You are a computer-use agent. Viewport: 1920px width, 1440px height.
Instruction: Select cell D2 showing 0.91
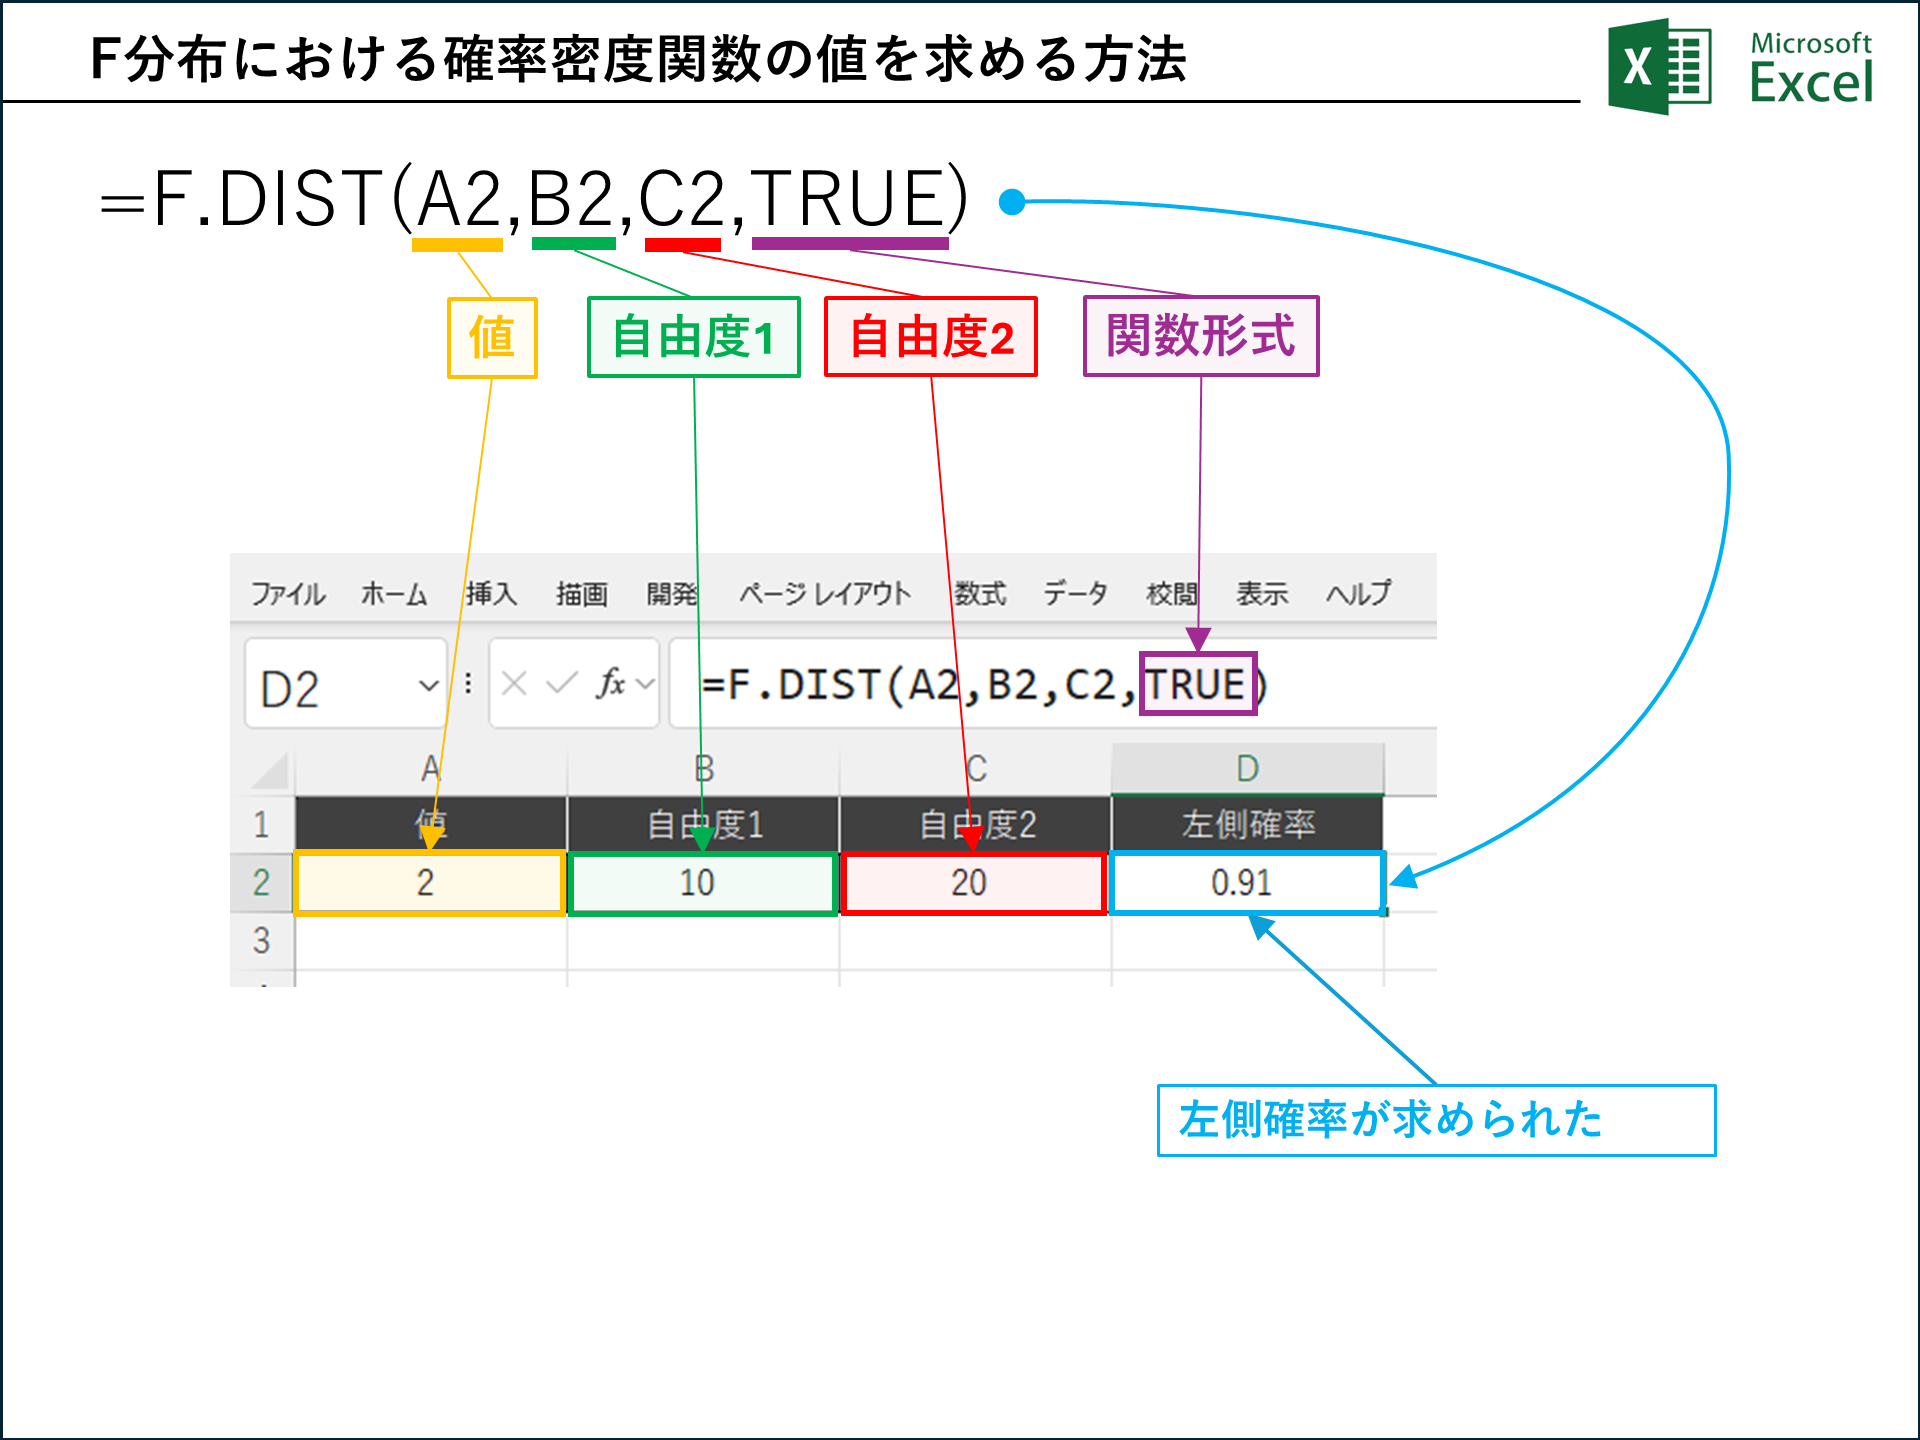pos(1246,883)
